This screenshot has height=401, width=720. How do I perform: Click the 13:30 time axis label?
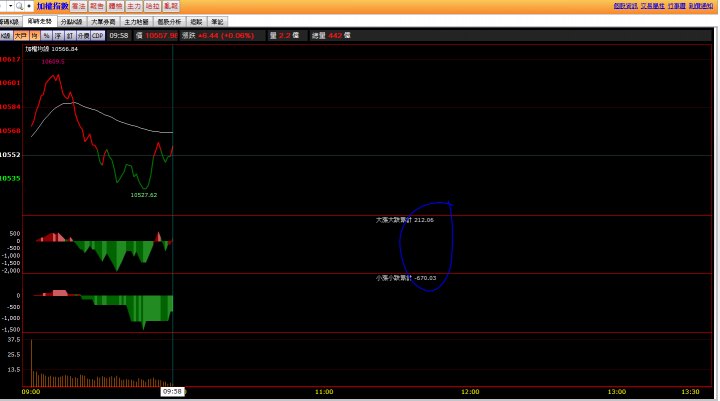pyautogui.click(x=690, y=392)
